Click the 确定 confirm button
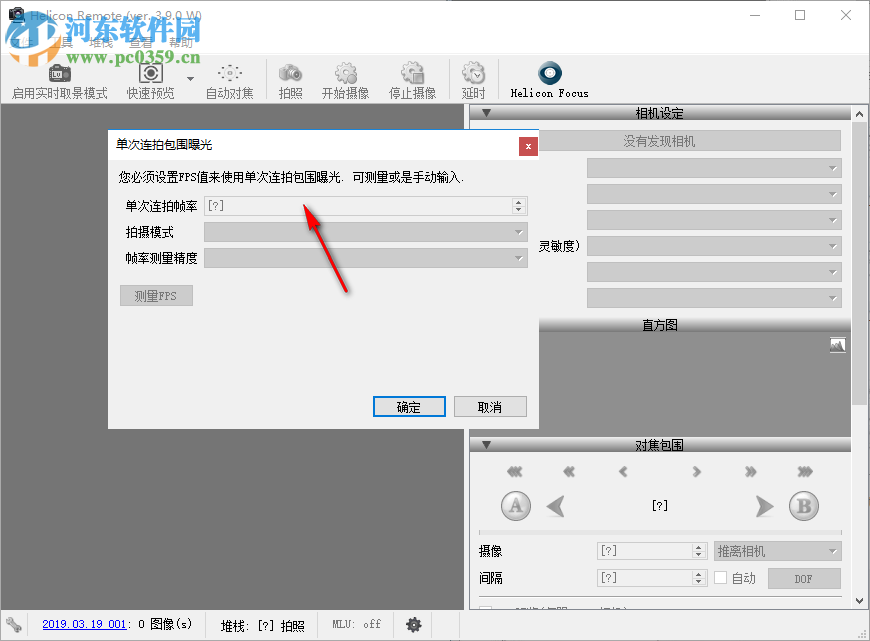Screen dimensions: 870x641 409,406
